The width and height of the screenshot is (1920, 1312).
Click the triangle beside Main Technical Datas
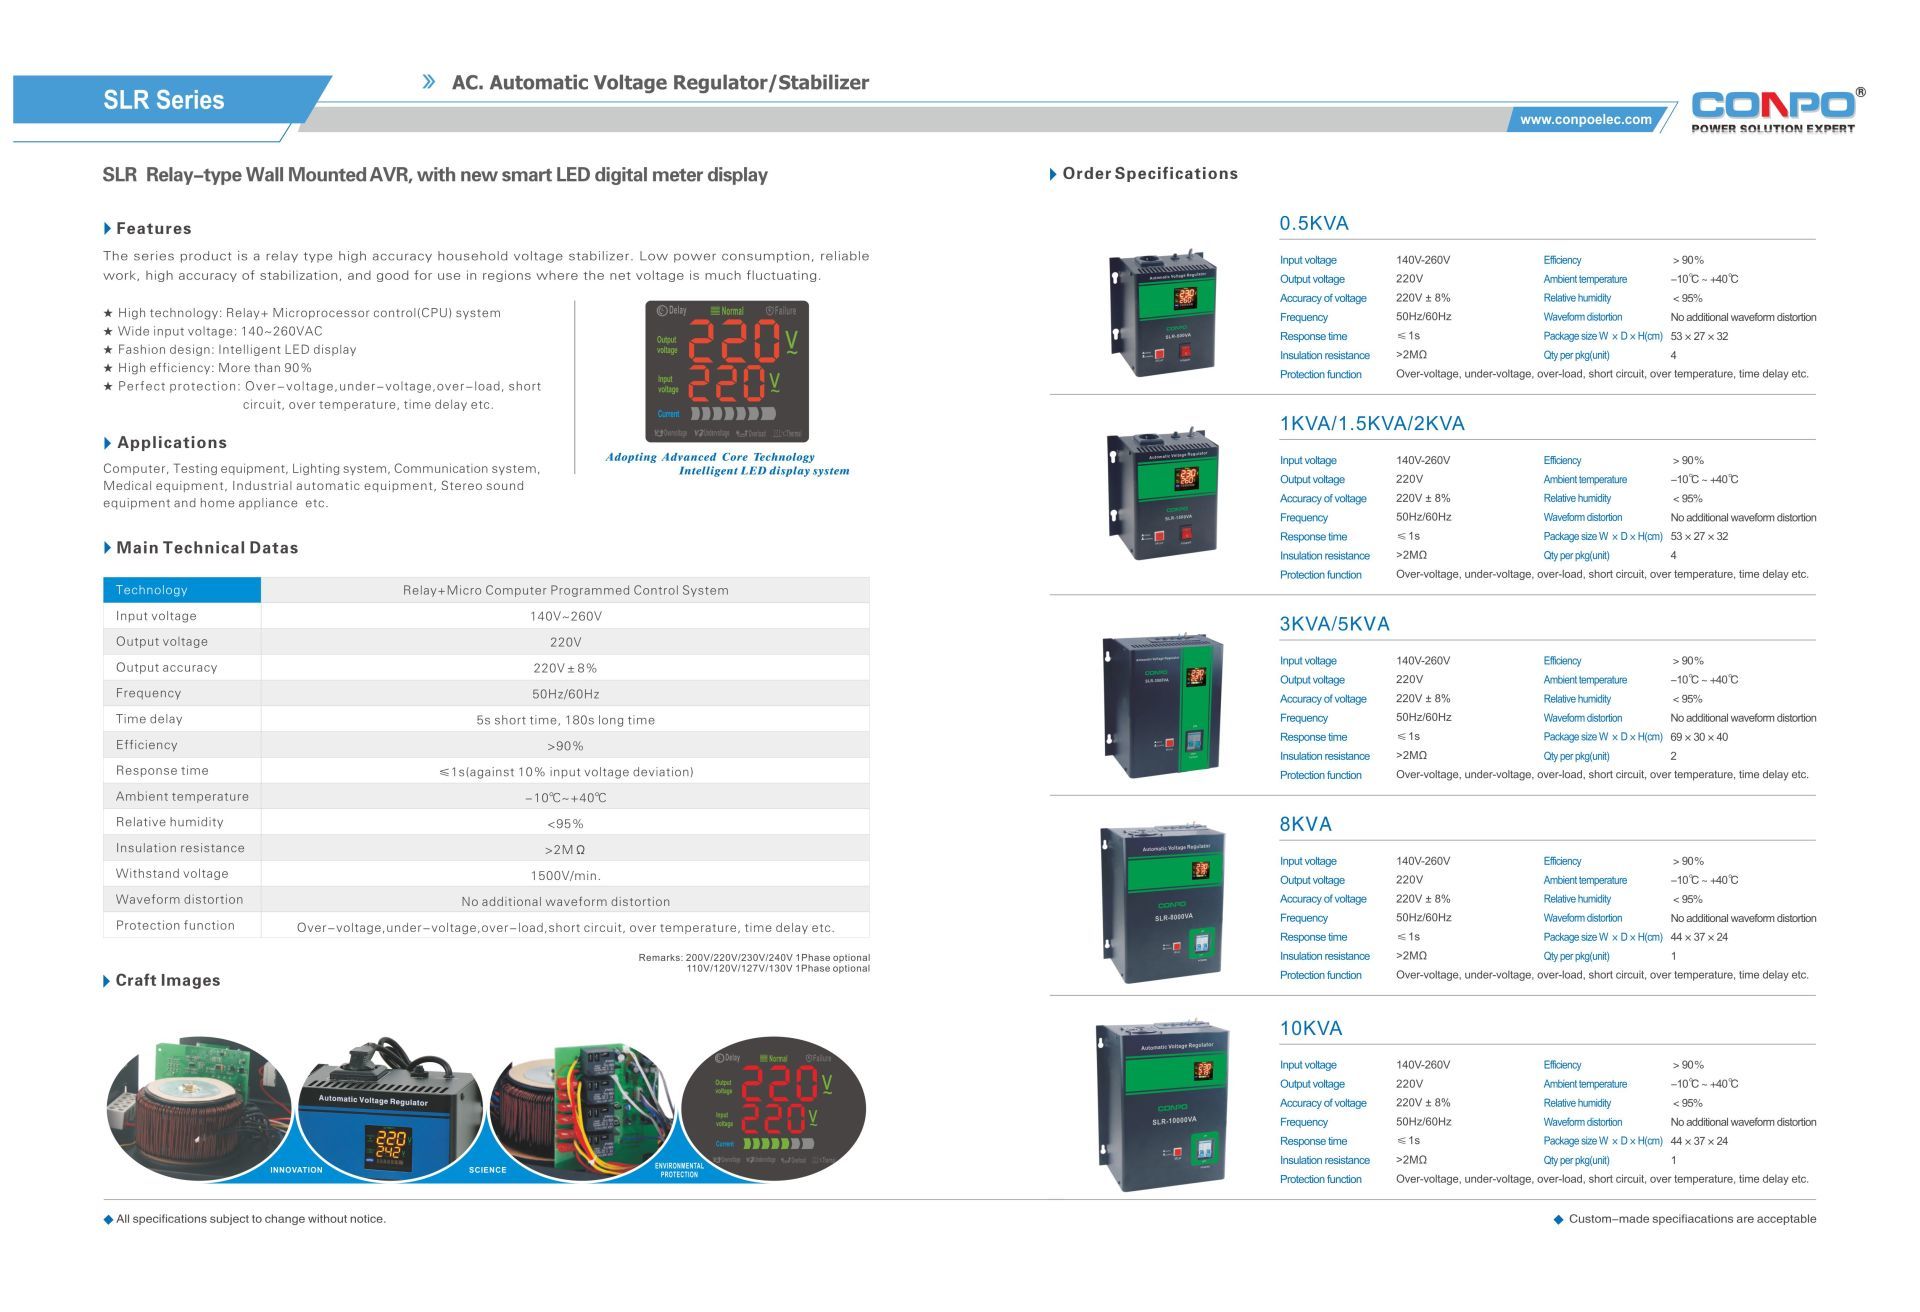click(x=108, y=548)
